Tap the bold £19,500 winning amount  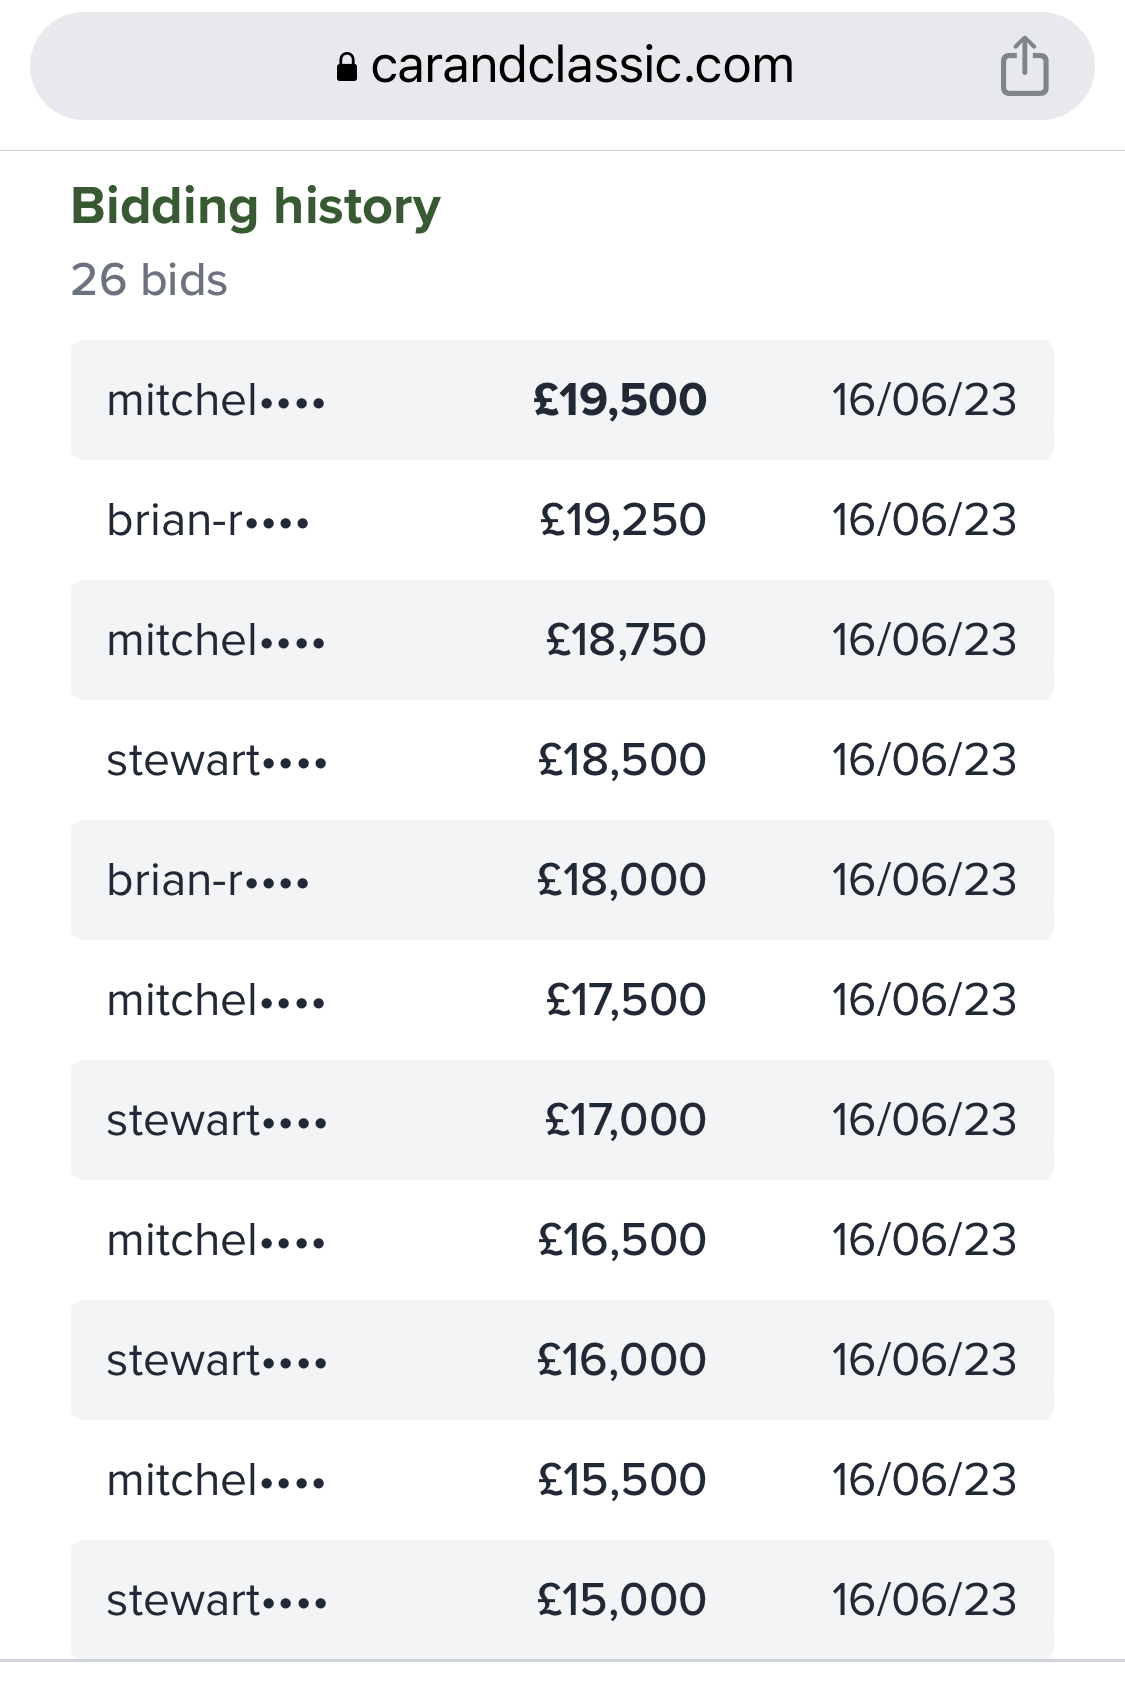620,400
